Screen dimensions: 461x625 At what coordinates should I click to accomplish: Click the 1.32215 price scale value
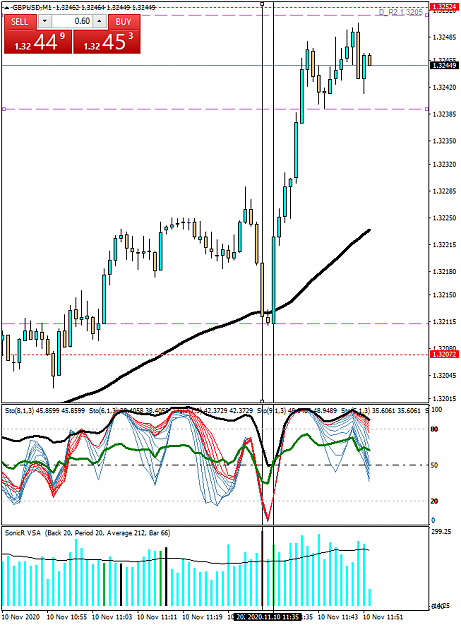(x=444, y=245)
